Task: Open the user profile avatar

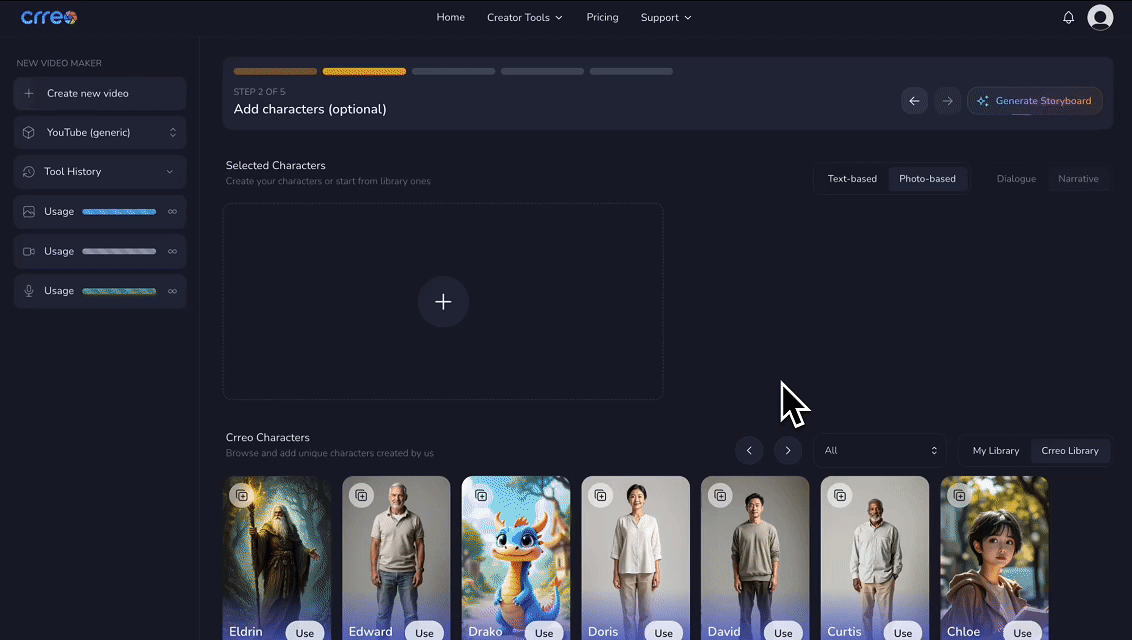Action: click(x=1100, y=18)
